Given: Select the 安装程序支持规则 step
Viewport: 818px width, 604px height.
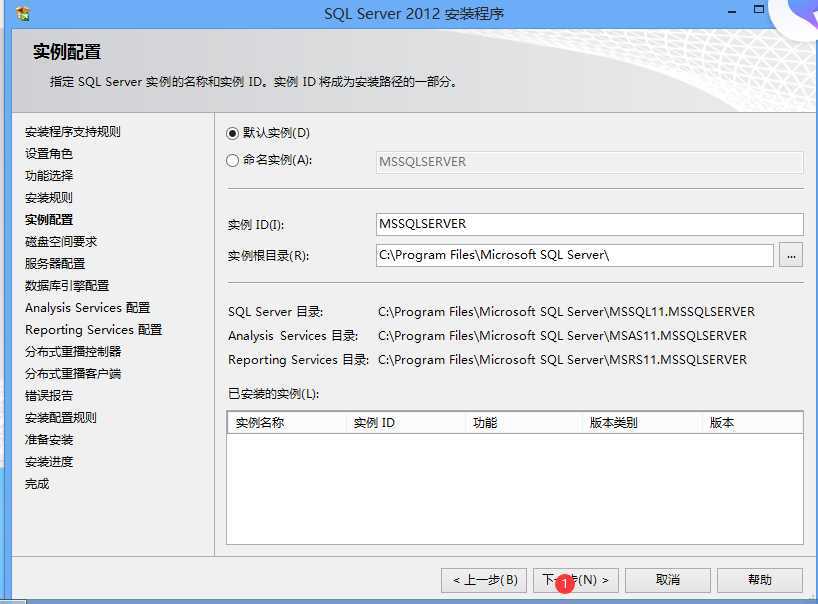Looking at the screenshot, I should tap(73, 131).
